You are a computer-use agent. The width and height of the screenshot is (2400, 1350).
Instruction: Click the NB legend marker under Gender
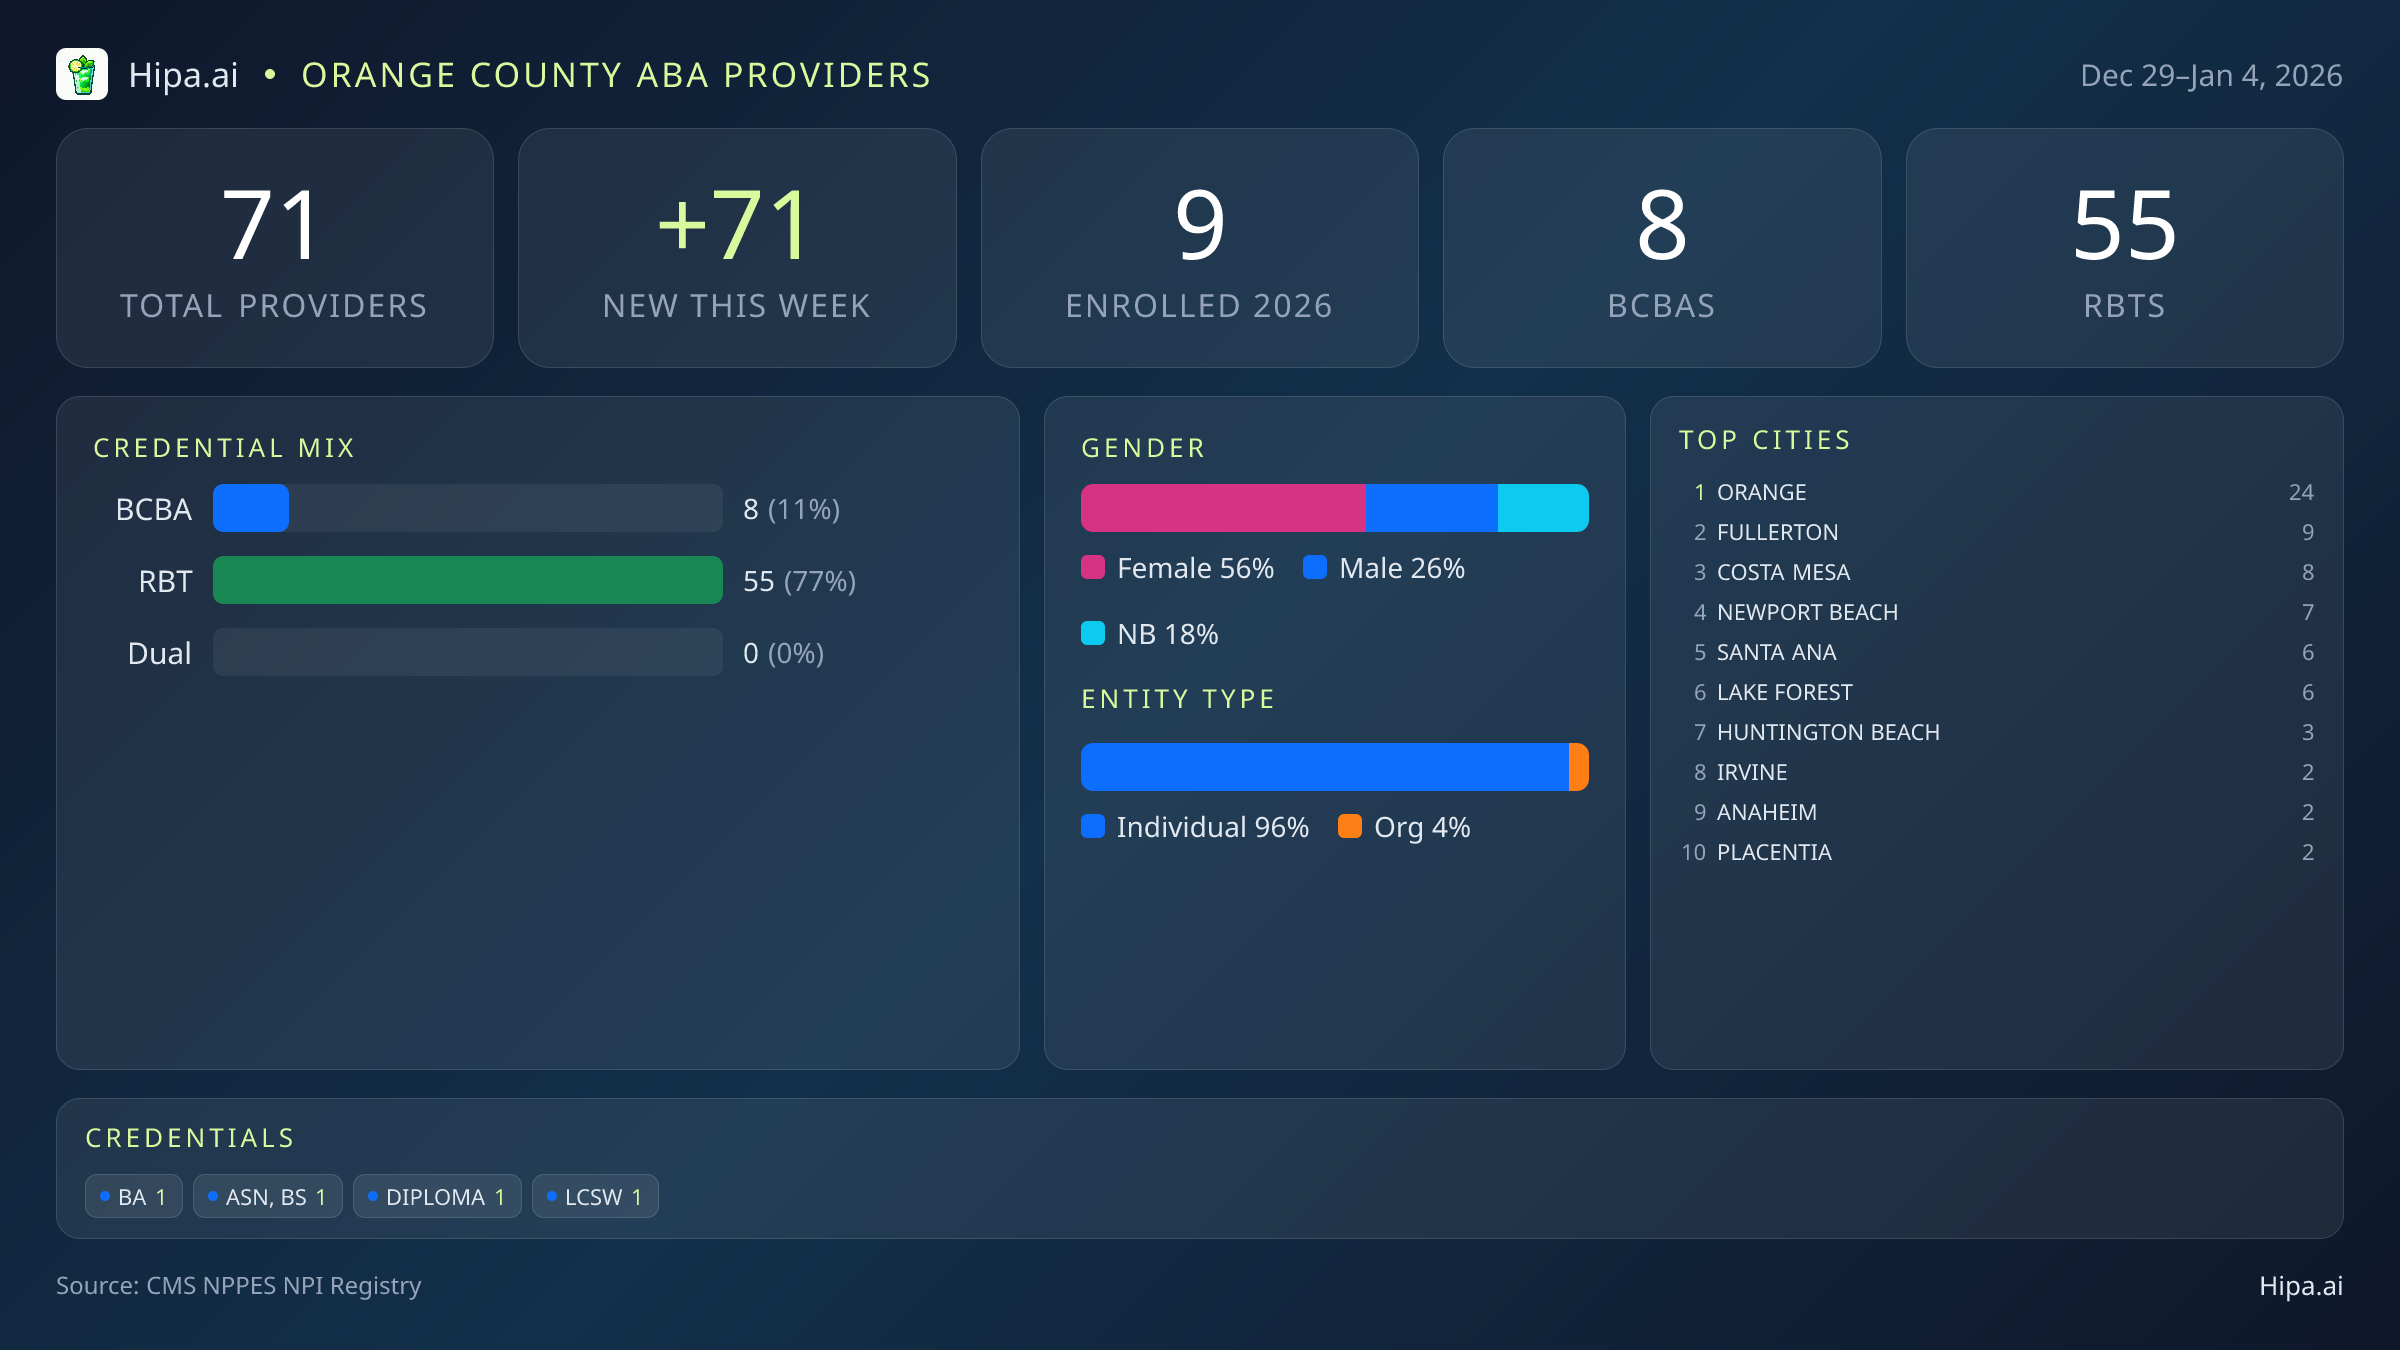click(x=1094, y=633)
